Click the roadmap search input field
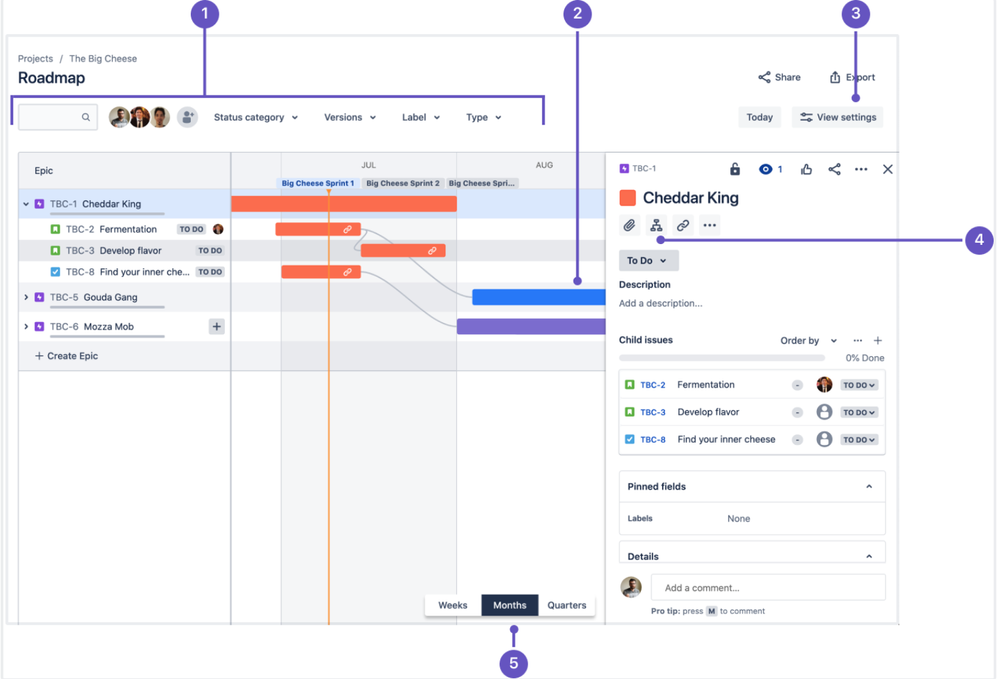 point(58,117)
